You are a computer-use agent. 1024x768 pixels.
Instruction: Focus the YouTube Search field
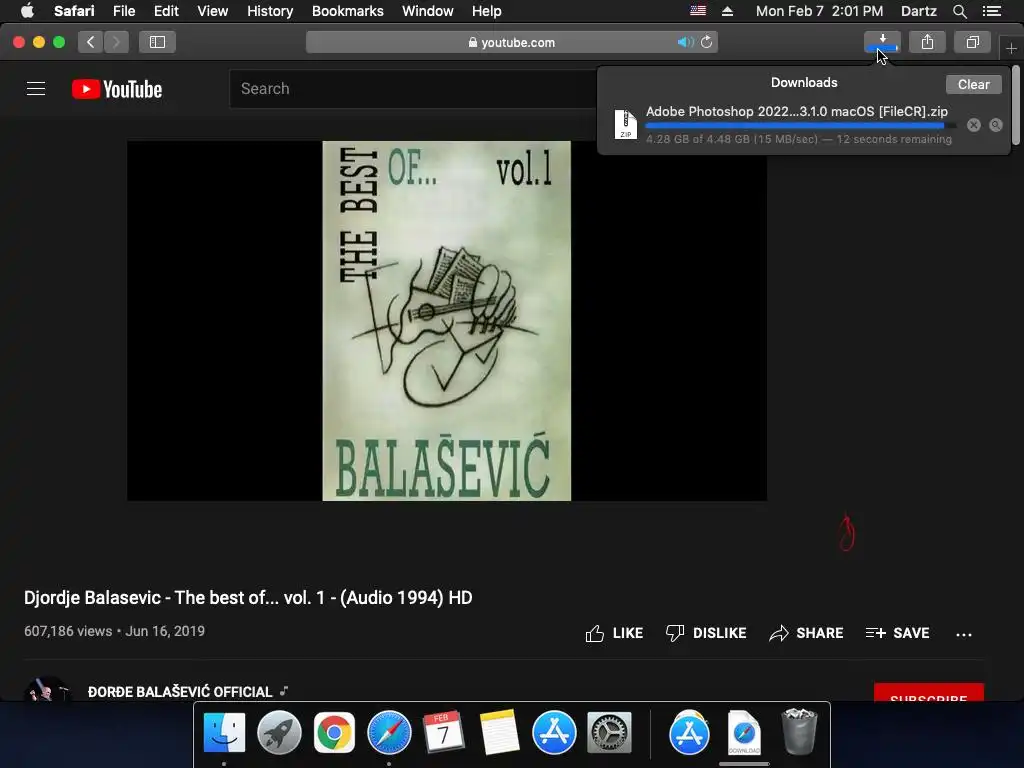point(413,89)
